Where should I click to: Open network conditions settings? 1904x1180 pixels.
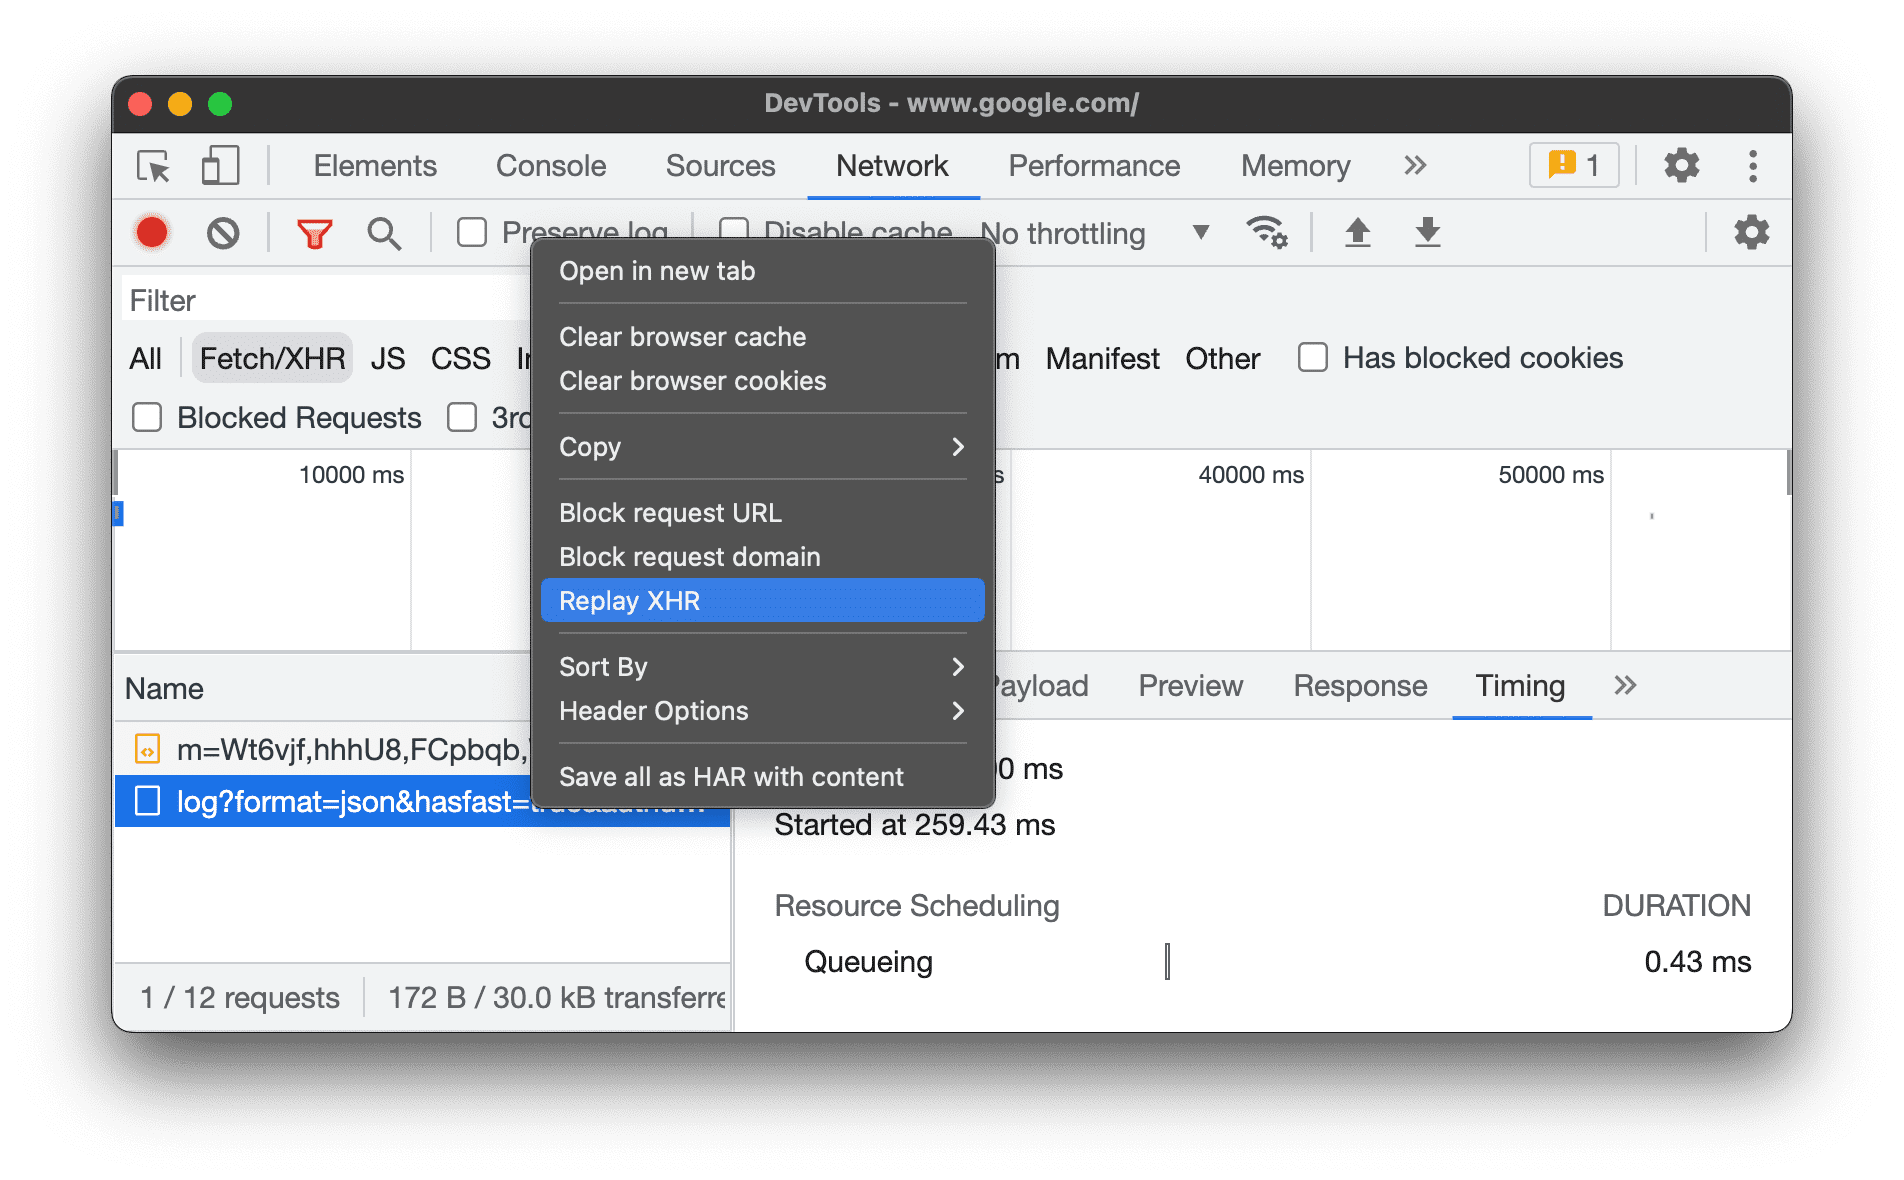point(1267,232)
